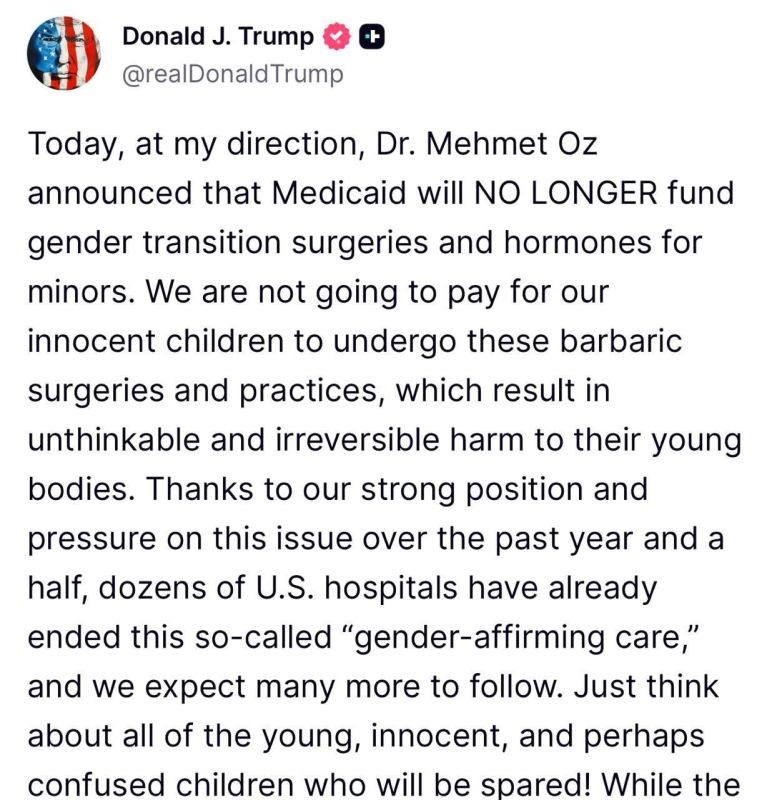Screen dimensions: 772x800
Task: Click the name 'Dr. Mehmet Oz' in post
Action: [486, 144]
